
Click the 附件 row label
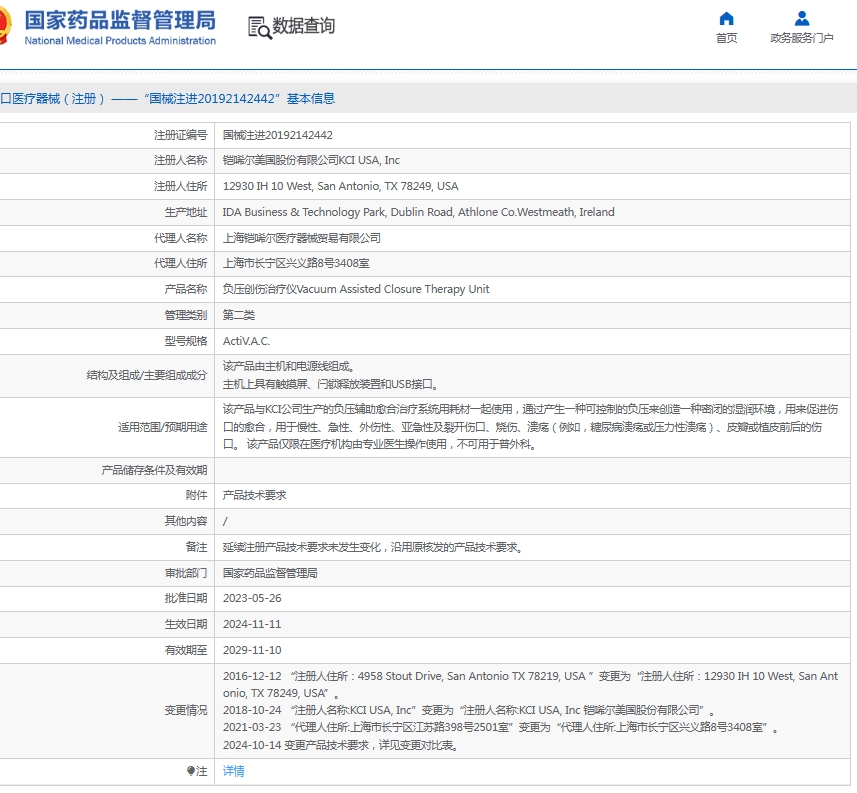point(196,495)
